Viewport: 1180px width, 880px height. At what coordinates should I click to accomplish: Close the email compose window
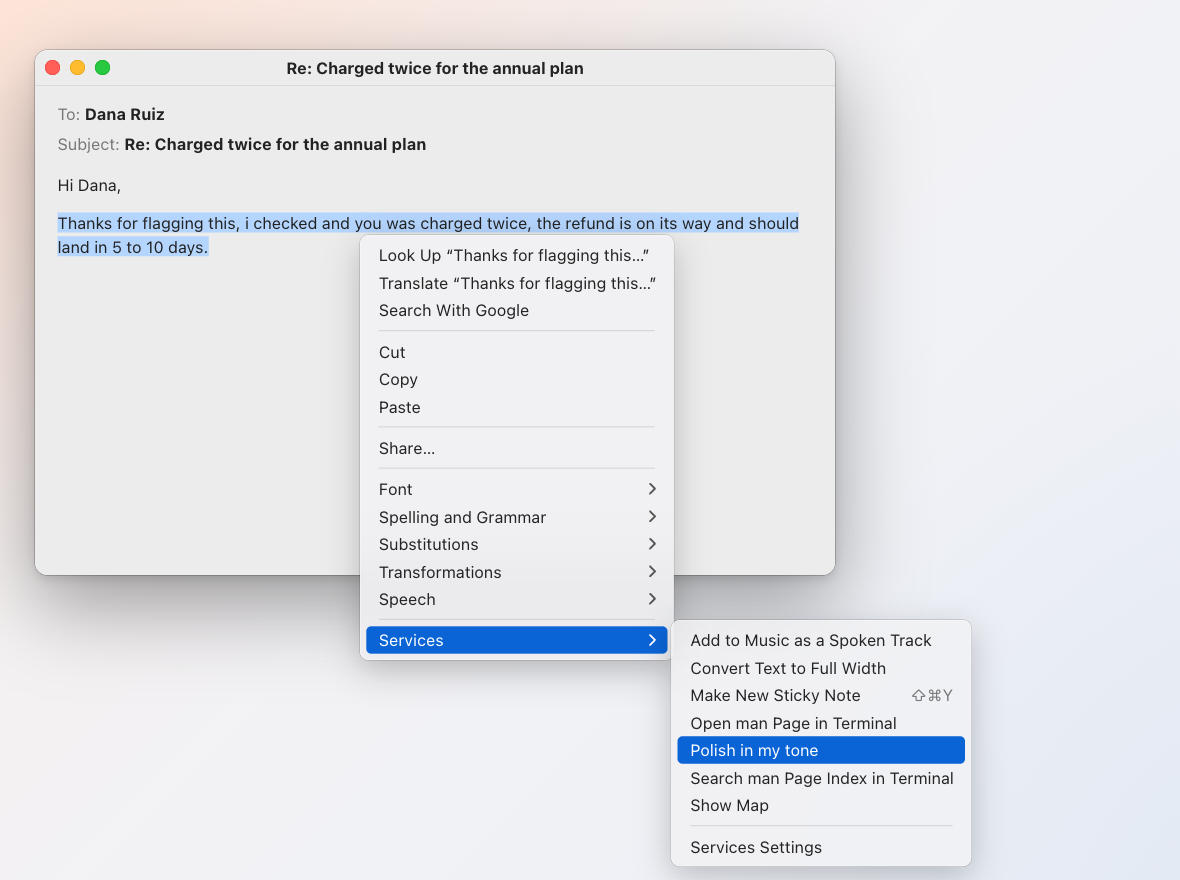click(53, 68)
